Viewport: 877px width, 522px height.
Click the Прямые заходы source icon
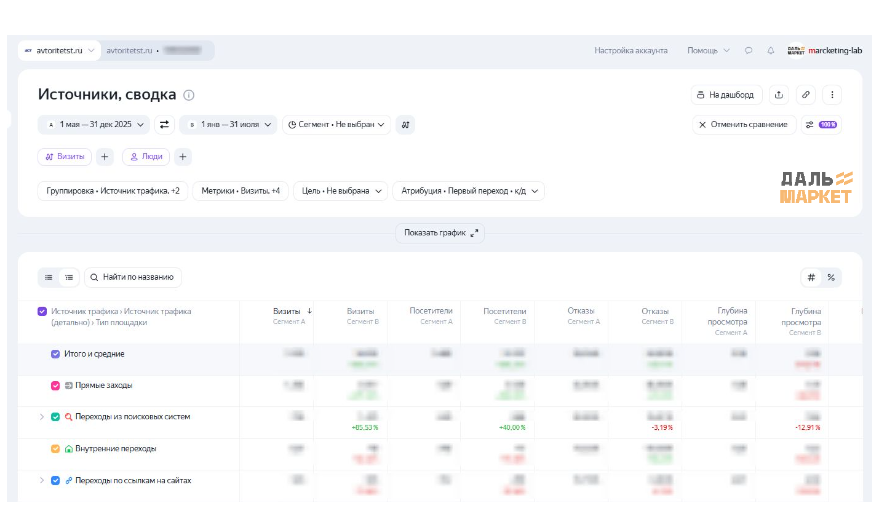point(68,385)
